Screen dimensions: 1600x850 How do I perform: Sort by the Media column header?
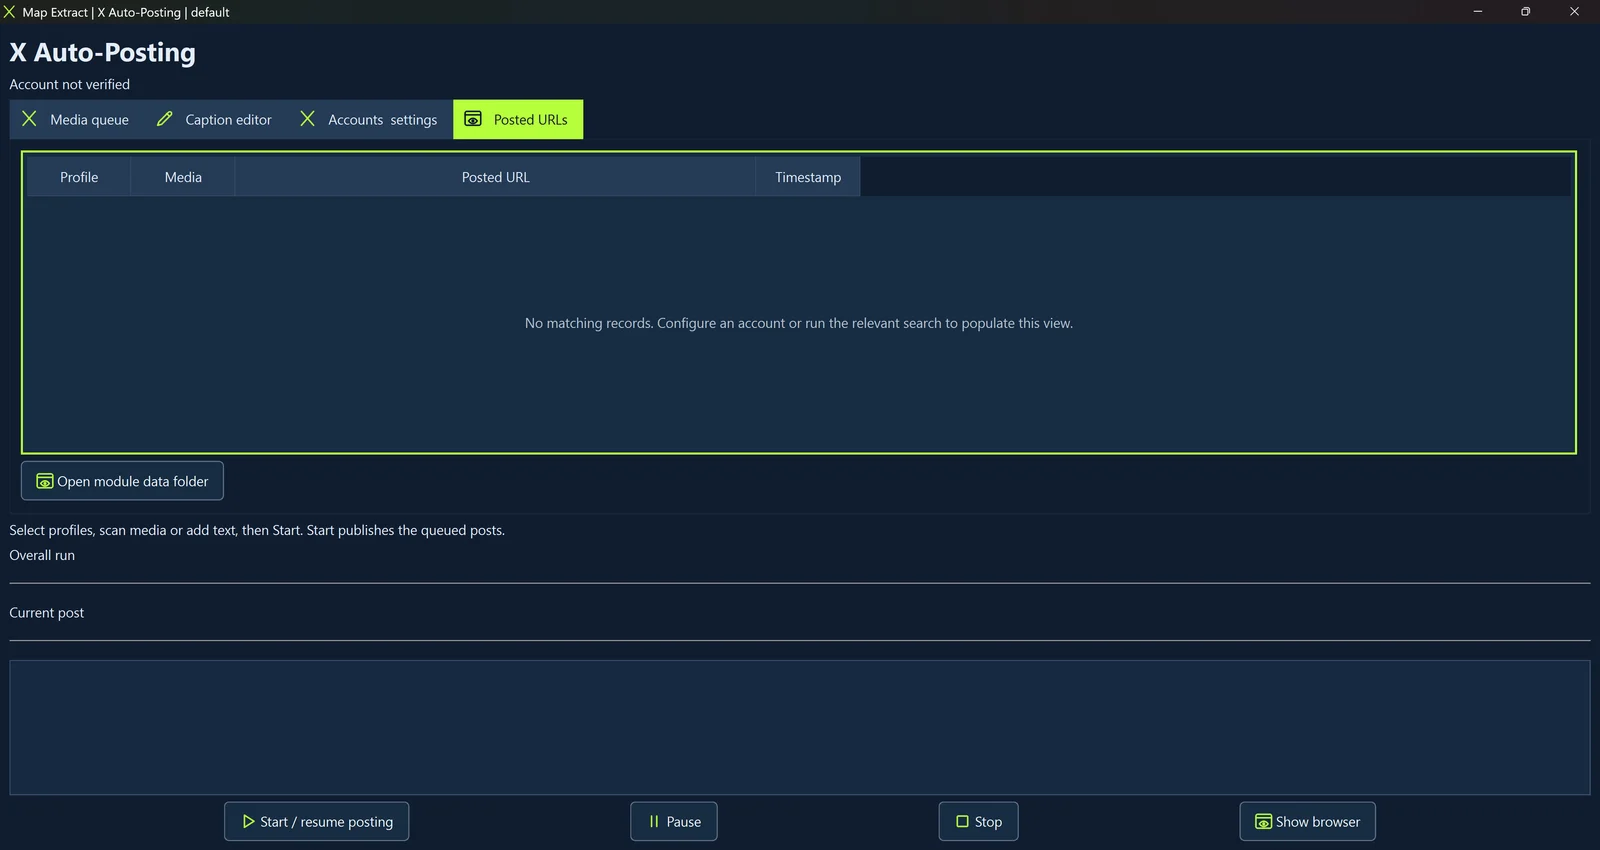tap(183, 177)
